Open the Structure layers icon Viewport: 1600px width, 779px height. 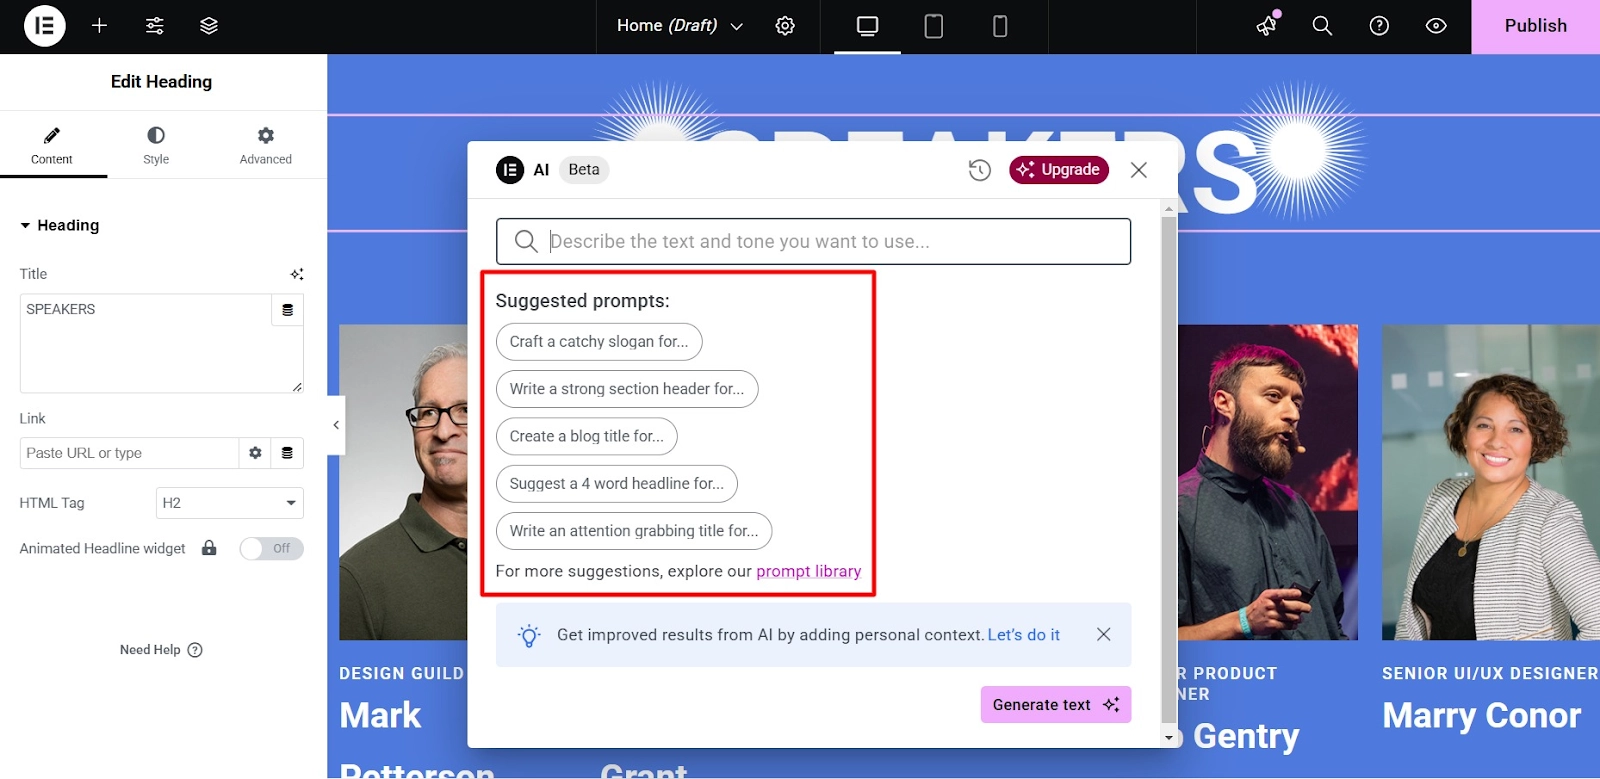pyautogui.click(x=209, y=26)
